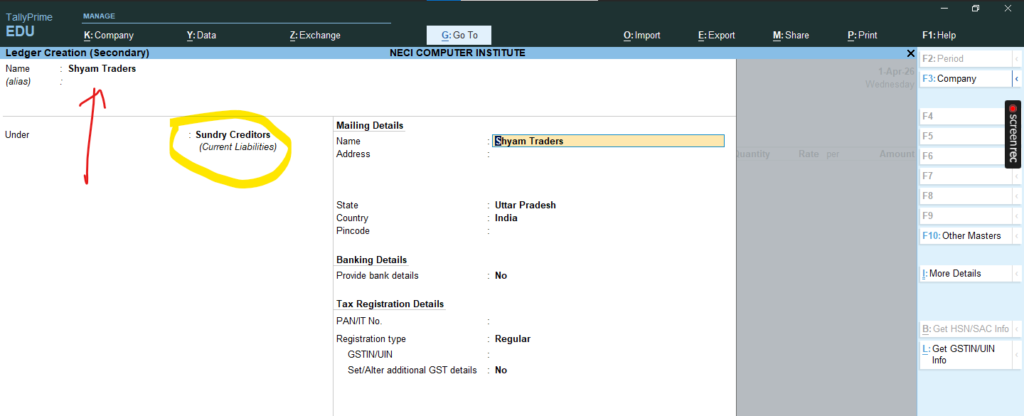The height and width of the screenshot is (416, 1024).
Task: Open the M: Share menu
Action: tap(791, 35)
